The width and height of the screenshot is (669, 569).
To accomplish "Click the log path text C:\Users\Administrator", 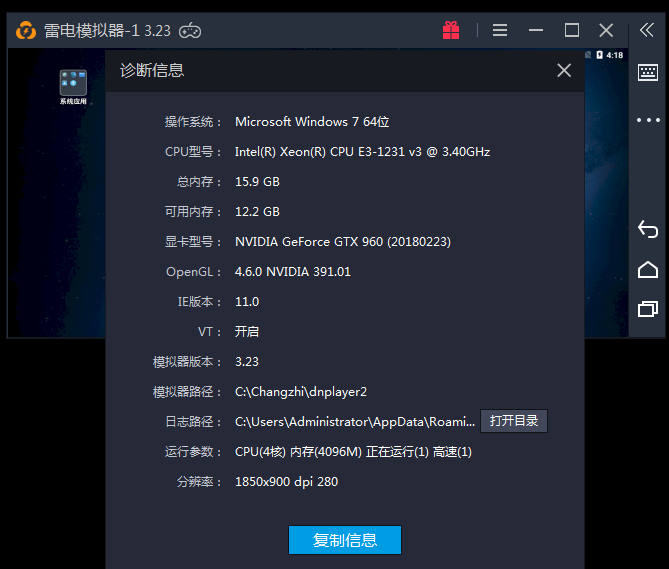I will click(355, 422).
